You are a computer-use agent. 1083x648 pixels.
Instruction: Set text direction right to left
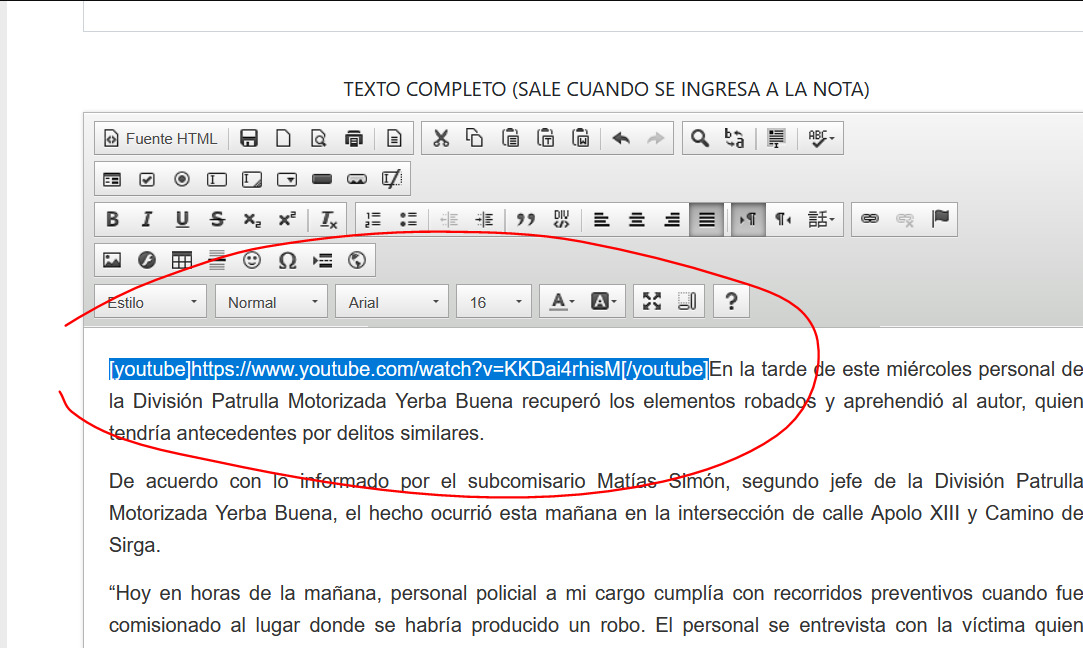(x=783, y=220)
